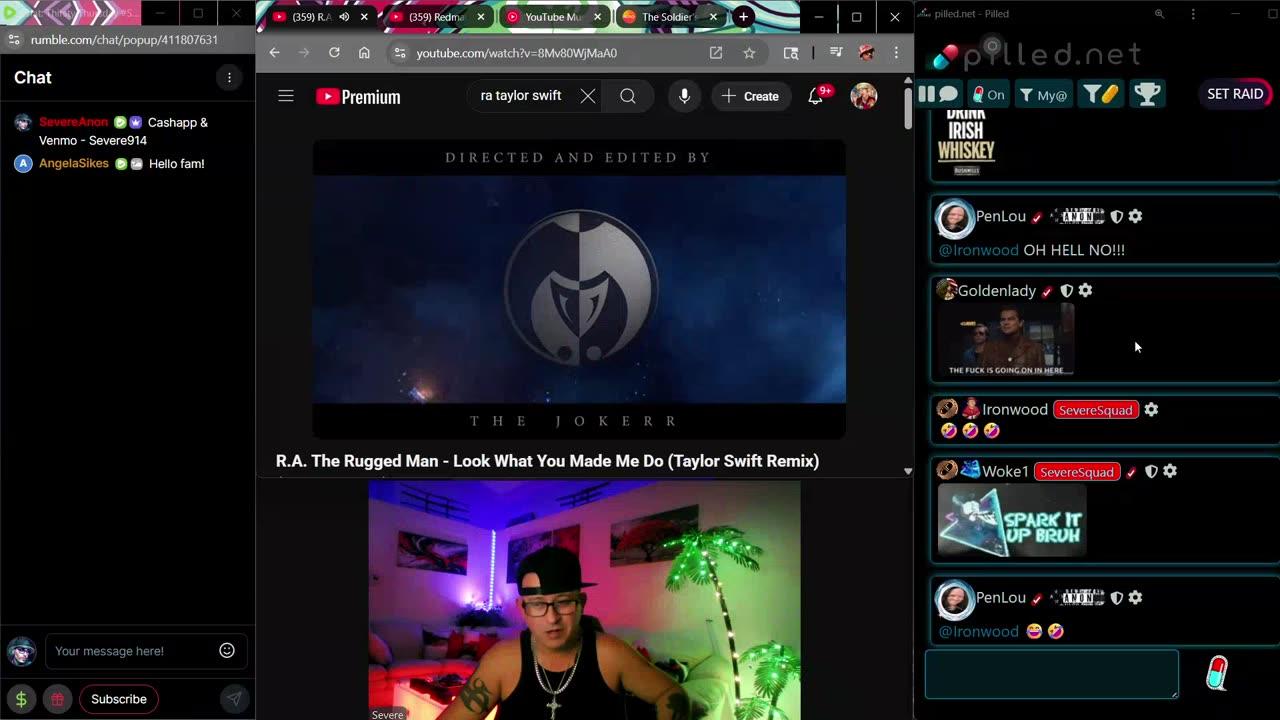Go back in the browser
Viewport: 1280px width, 720px height.
(x=275, y=53)
